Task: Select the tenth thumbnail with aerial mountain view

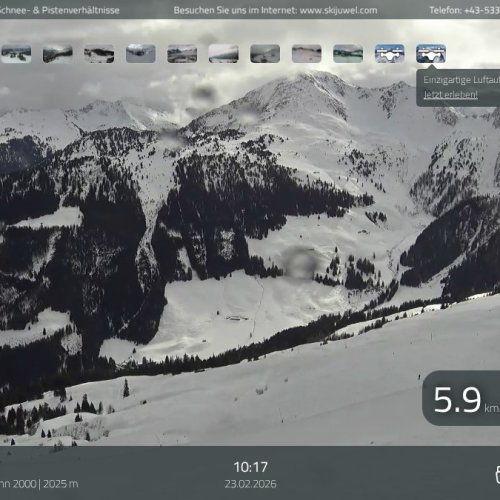Action: click(389, 54)
